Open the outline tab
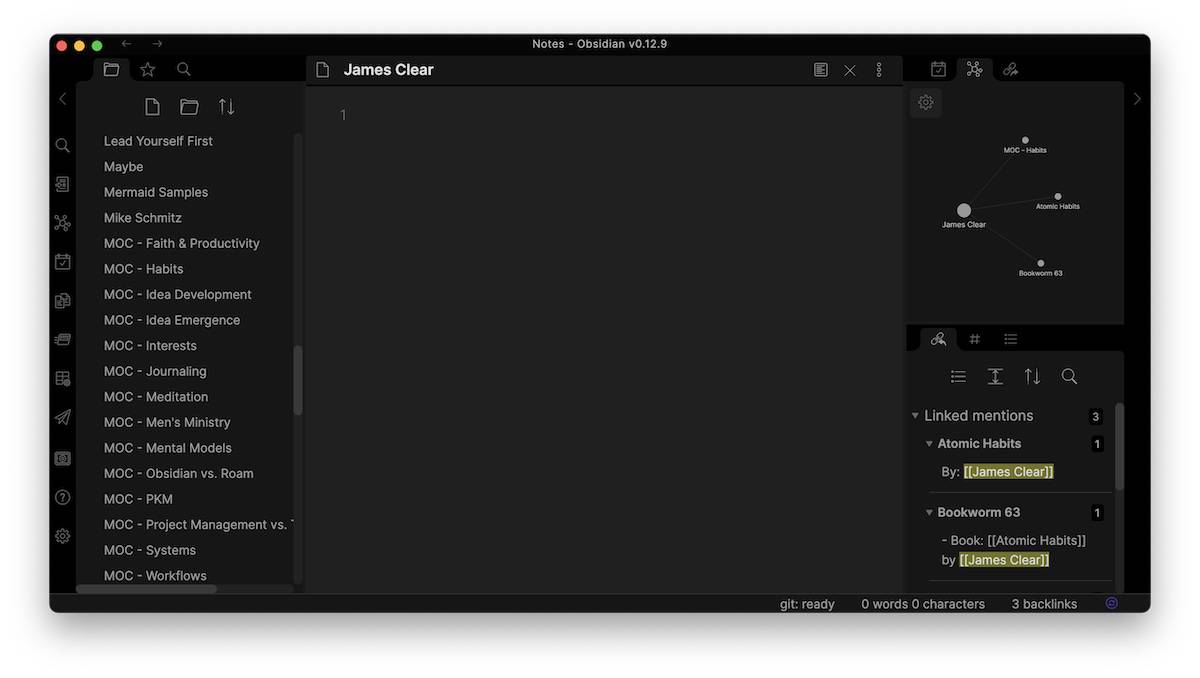The image size is (1200, 678). point(1011,339)
